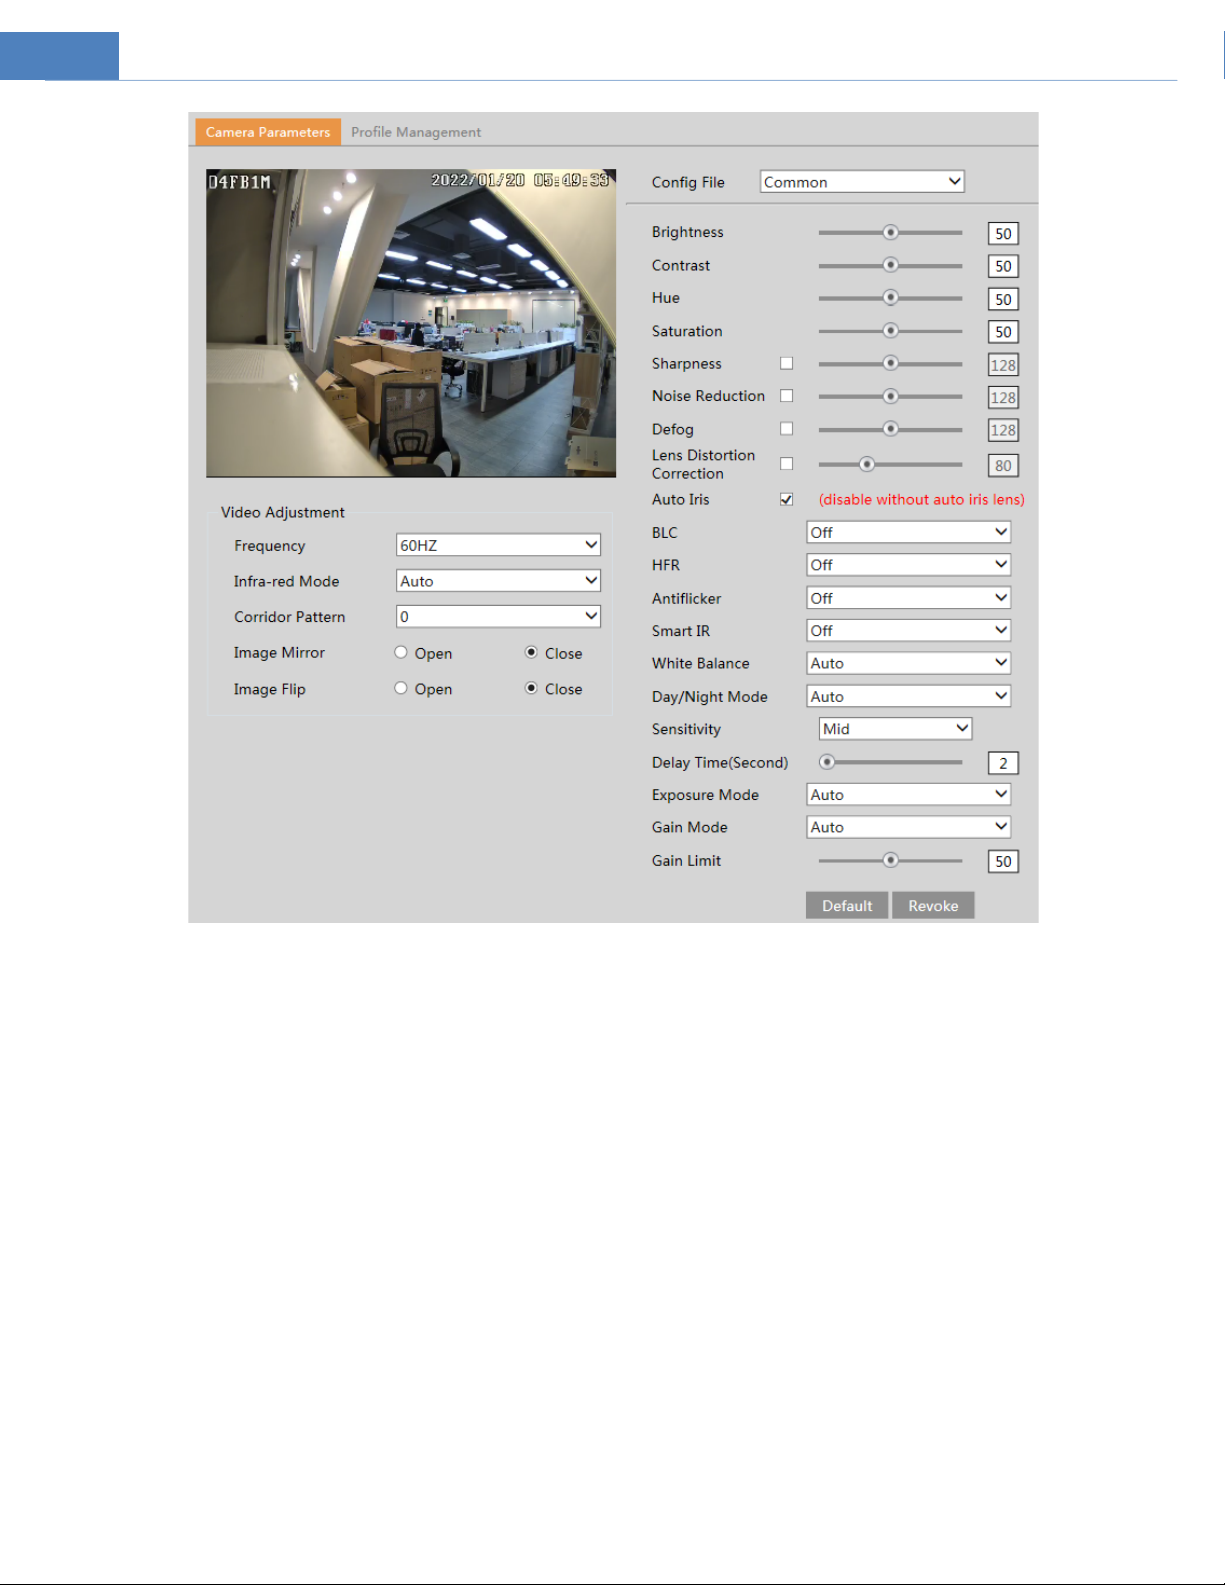1225x1585 pixels.
Task: Open the Profile Management tab
Action: pos(415,132)
